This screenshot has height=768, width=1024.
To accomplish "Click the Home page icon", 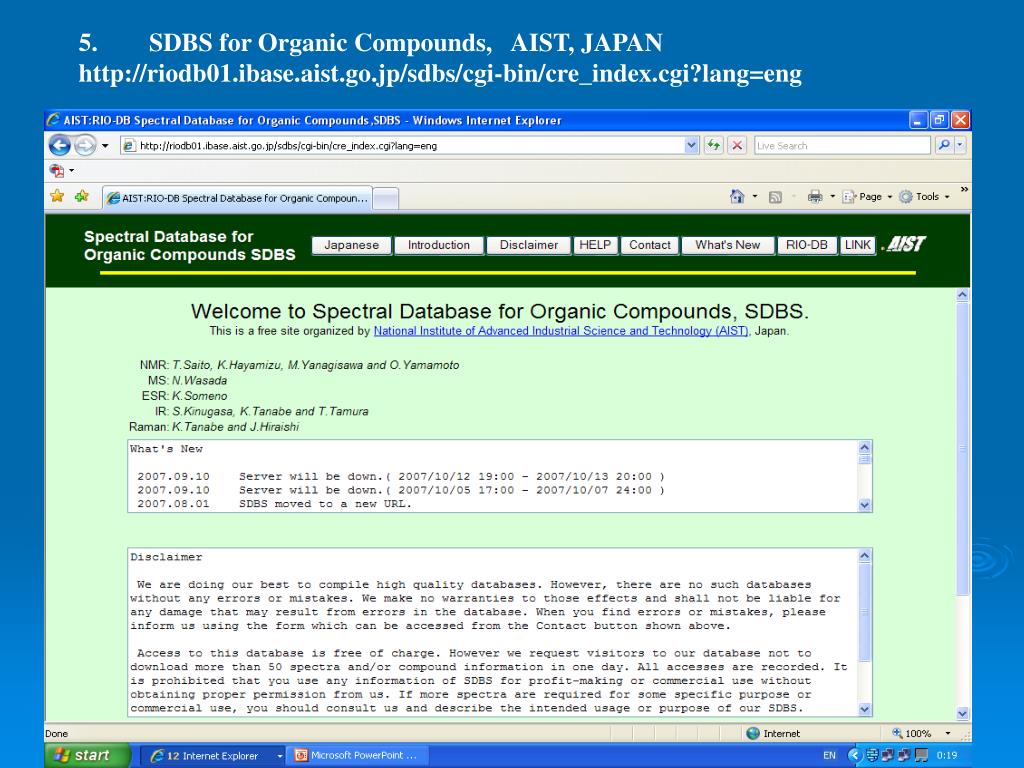I will 737,197.
